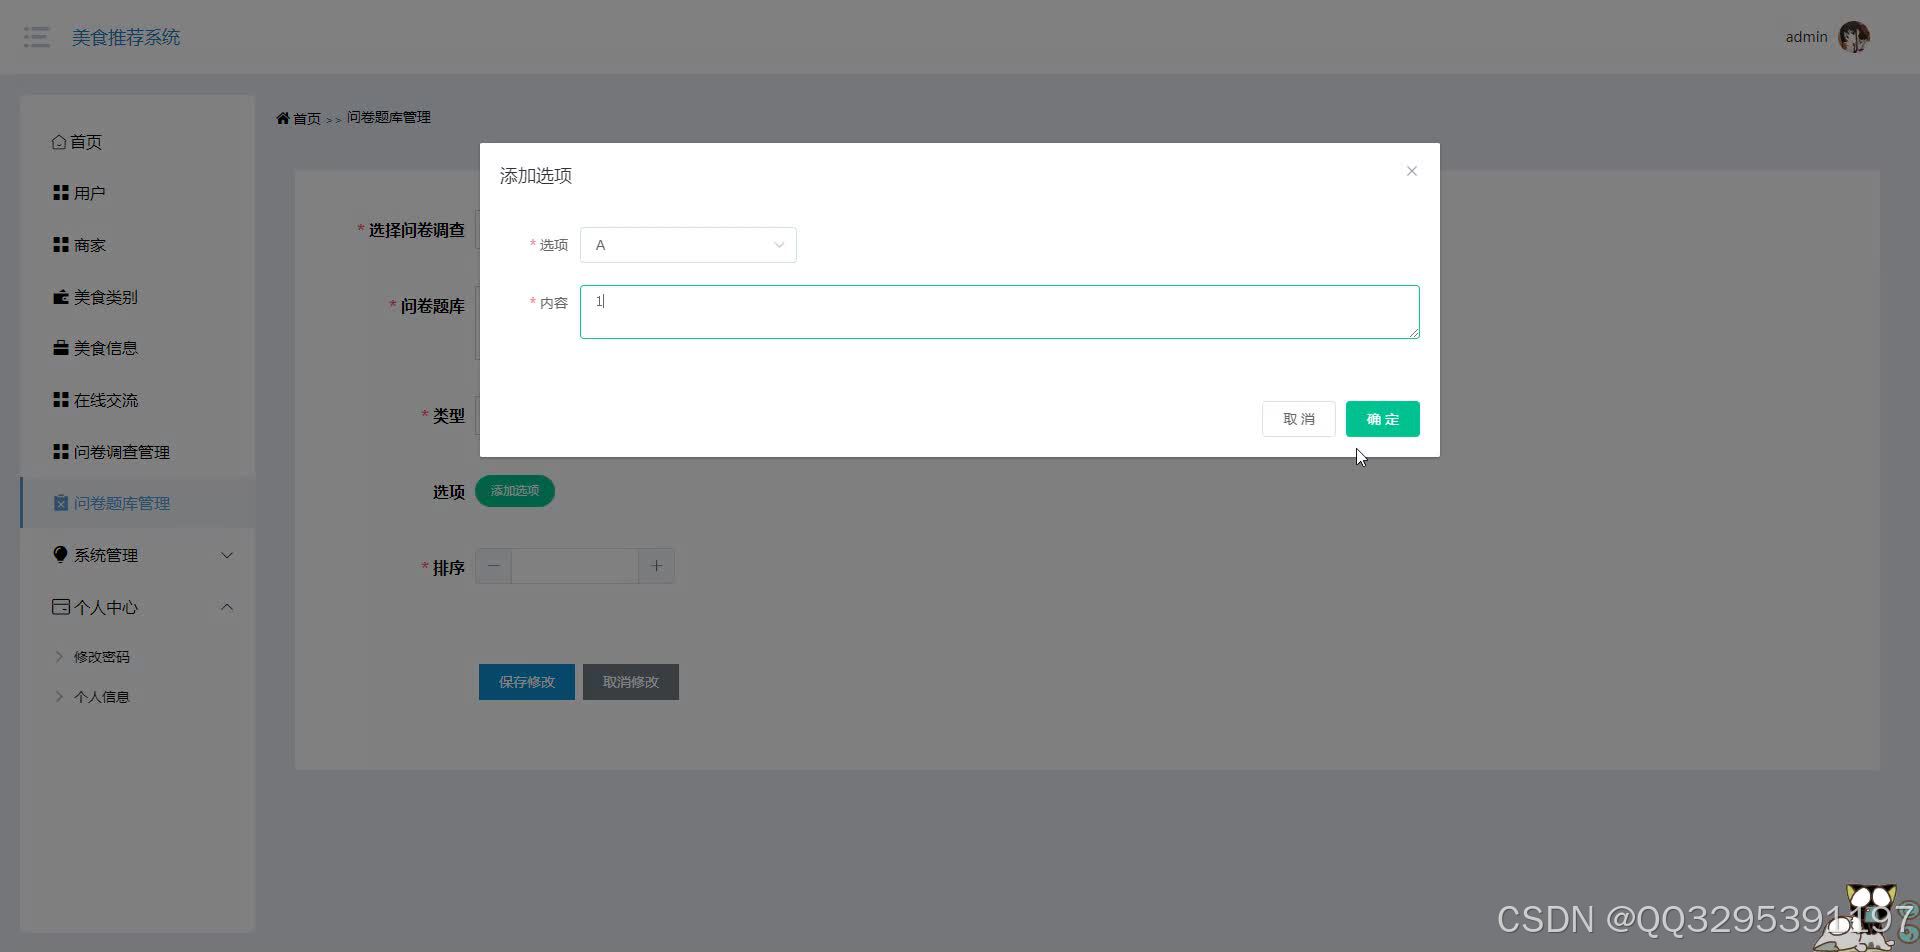Click the 美食类别 folder icon
This screenshot has width=1920, height=952.
pyautogui.click(x=61, y=297)
